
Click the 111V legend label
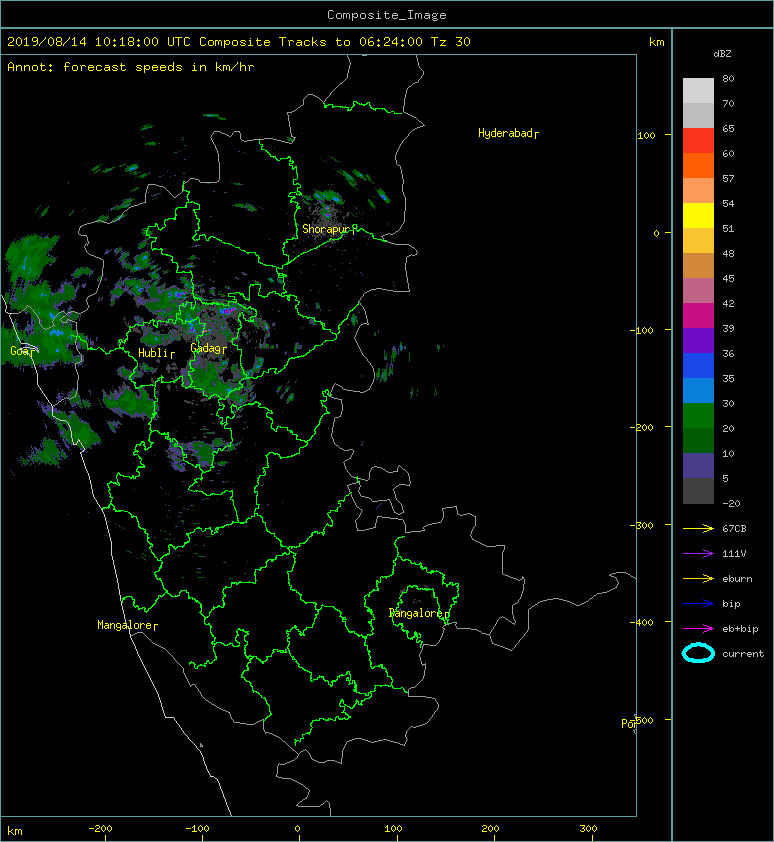click(x=734, y=554)
